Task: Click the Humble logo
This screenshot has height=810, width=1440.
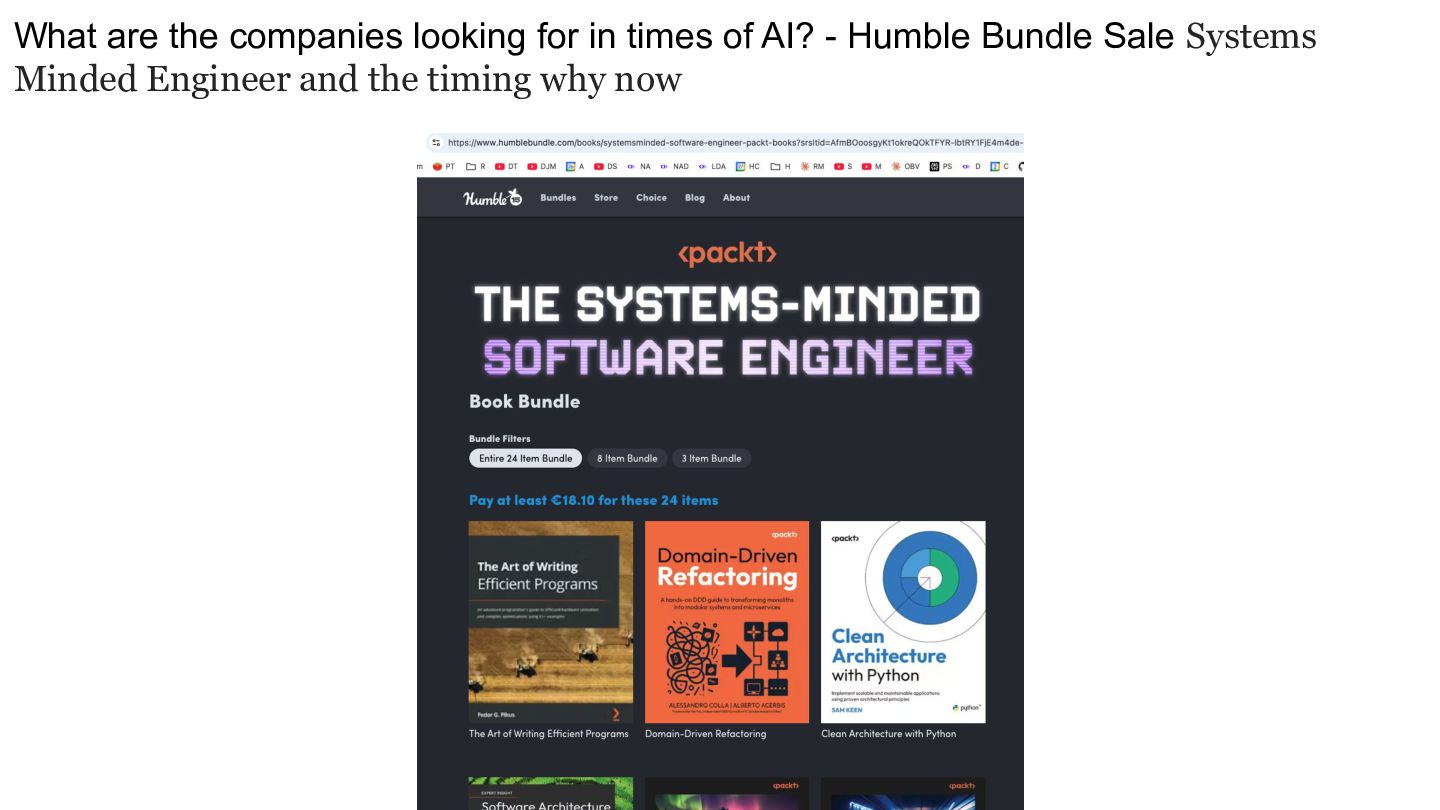Action: pos(492,198)
